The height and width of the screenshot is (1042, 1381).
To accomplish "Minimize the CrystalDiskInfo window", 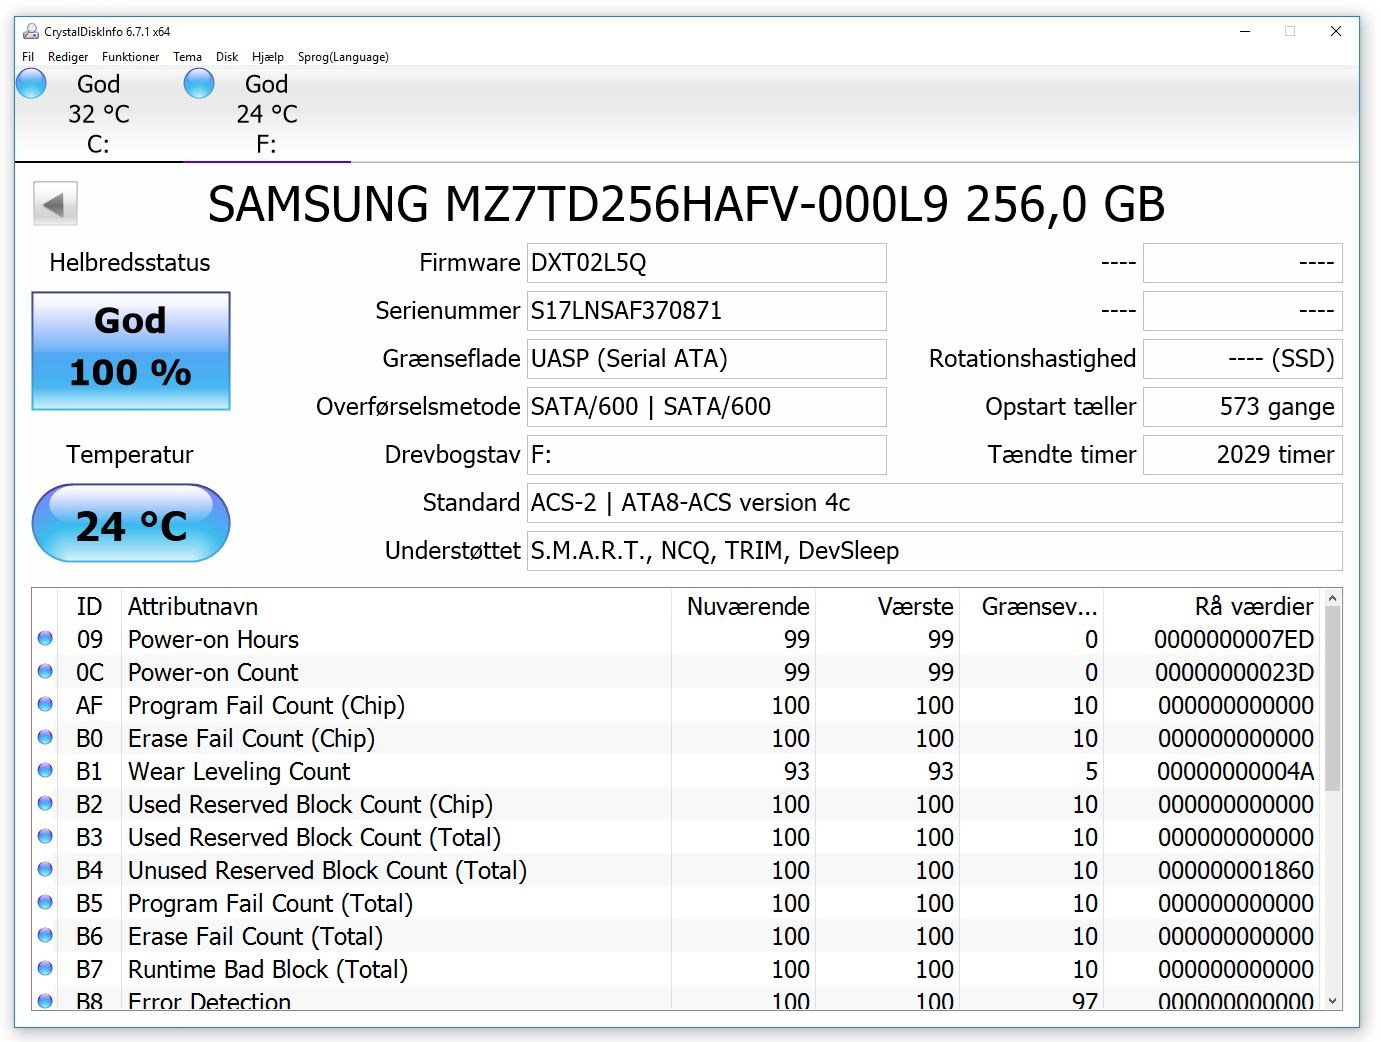I will click(x=1245, y=31).
